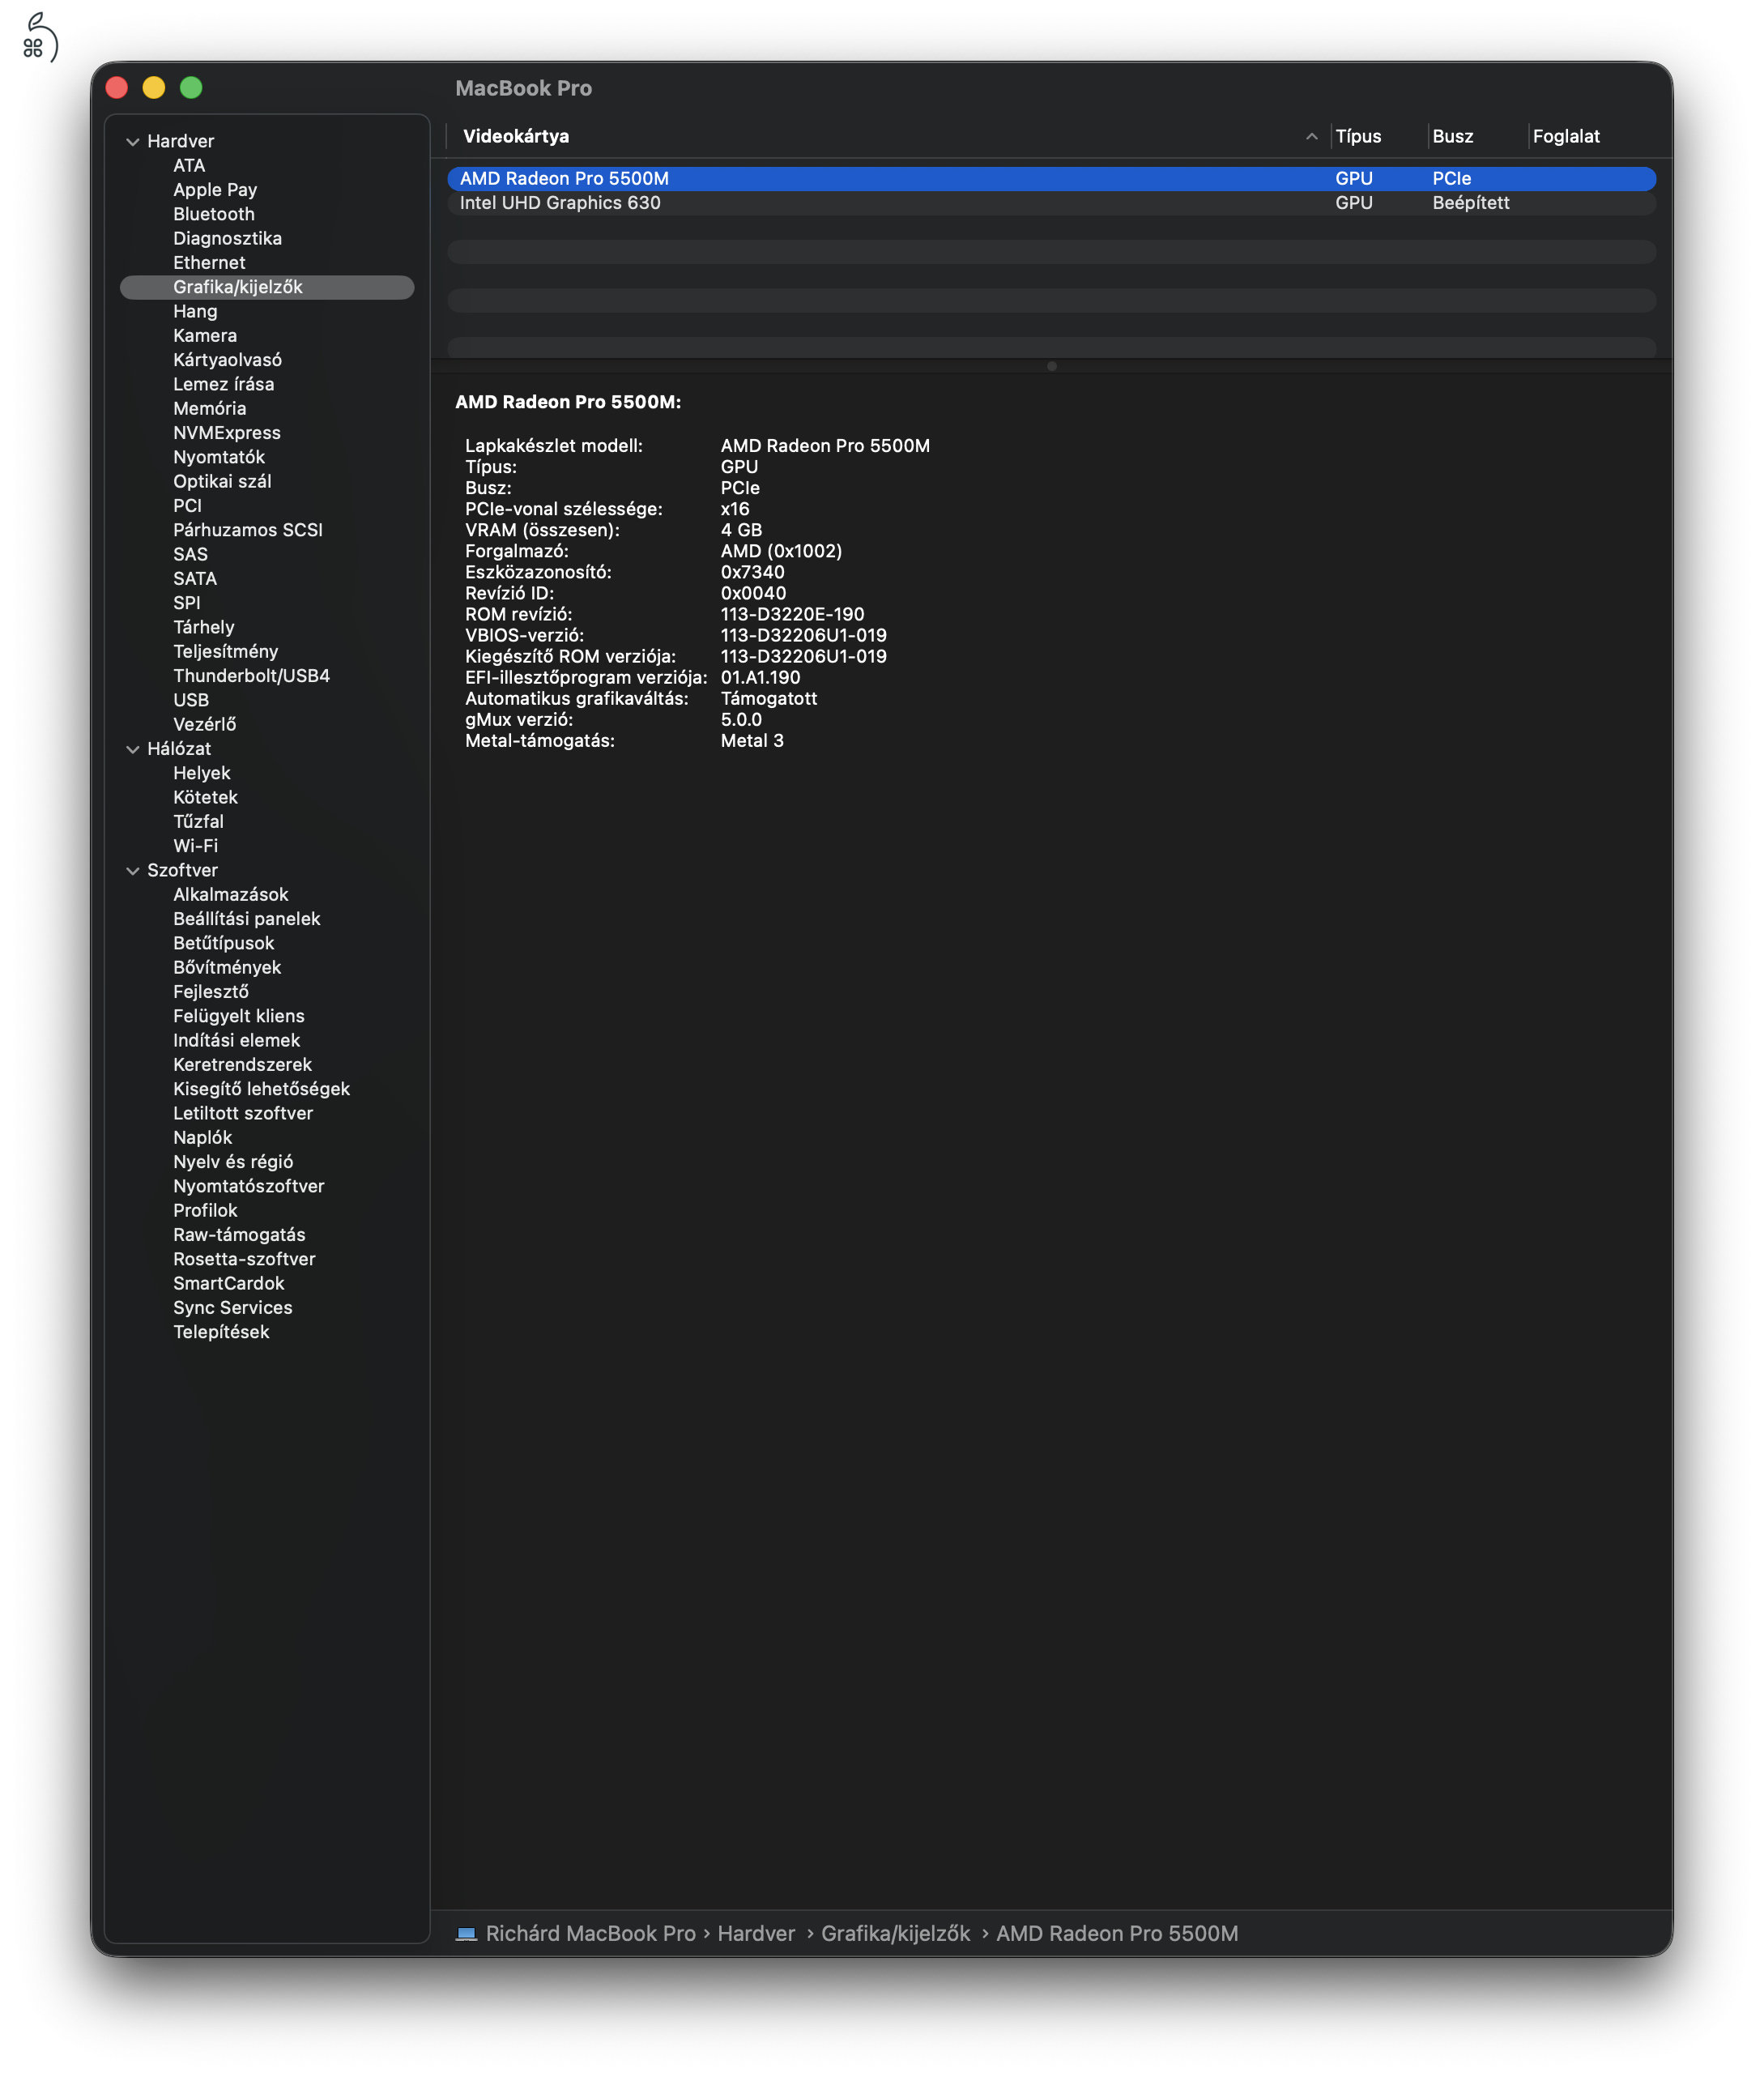Screen dimensions: 1764x2077
Task: Select Betűtípusok in the sidebar
Action: pyautogui.click(x=224, y=943)
